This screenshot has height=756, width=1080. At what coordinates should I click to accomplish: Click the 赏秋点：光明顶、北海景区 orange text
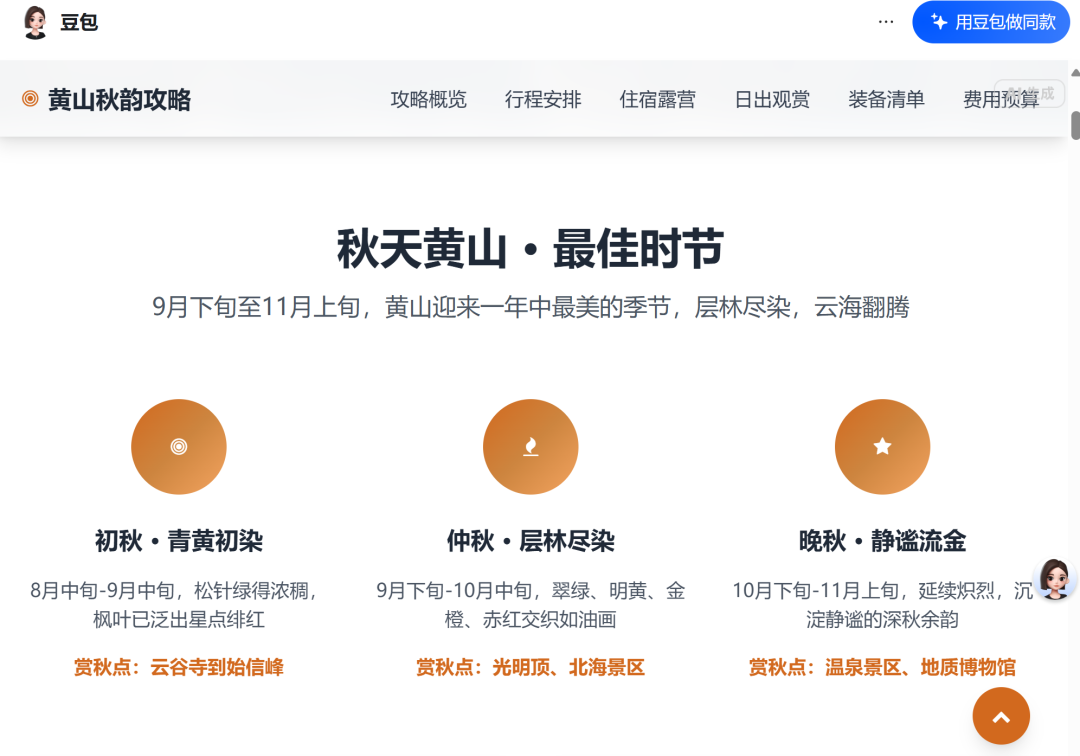(x=530, y=667)
